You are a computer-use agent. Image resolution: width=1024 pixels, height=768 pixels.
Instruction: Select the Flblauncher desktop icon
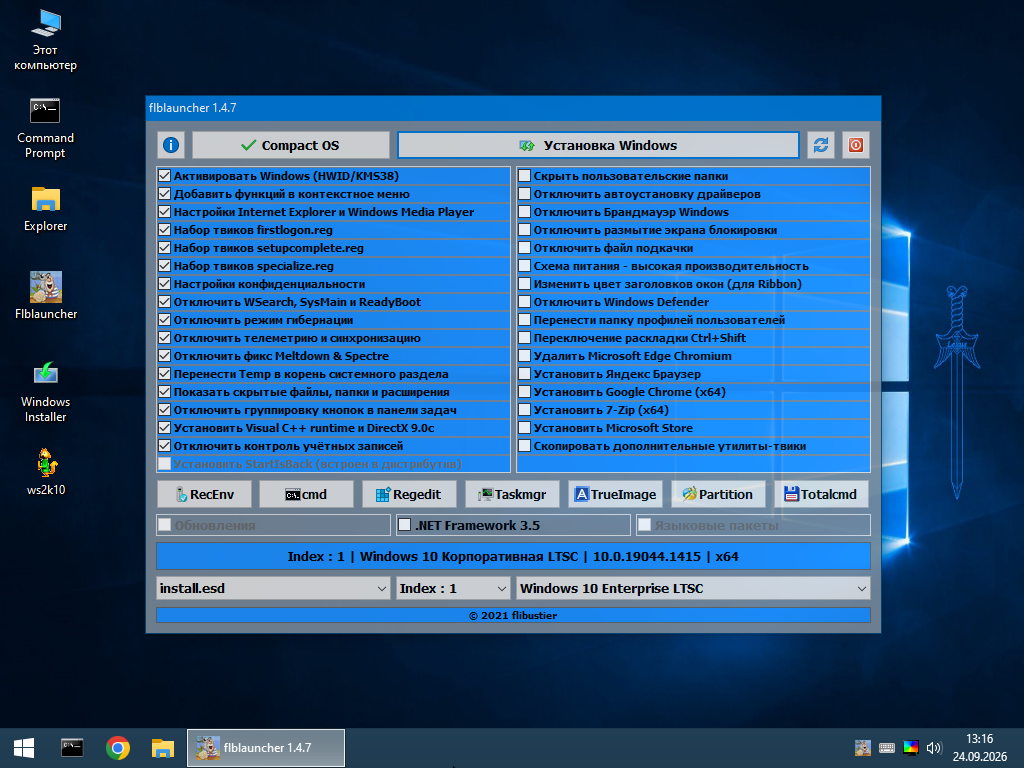(46, 296)
